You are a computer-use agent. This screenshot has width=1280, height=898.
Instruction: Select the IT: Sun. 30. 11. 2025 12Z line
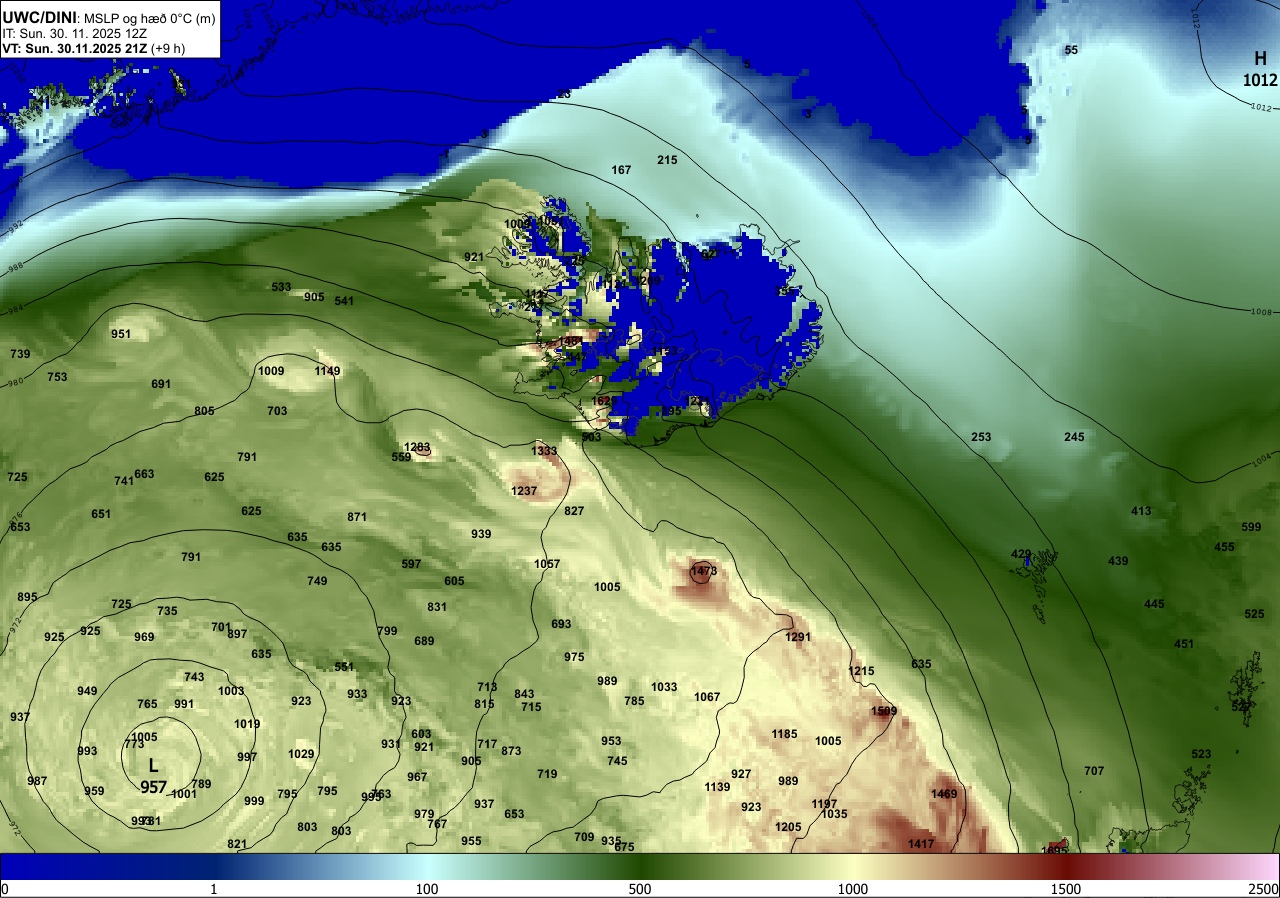pos(75,33)
